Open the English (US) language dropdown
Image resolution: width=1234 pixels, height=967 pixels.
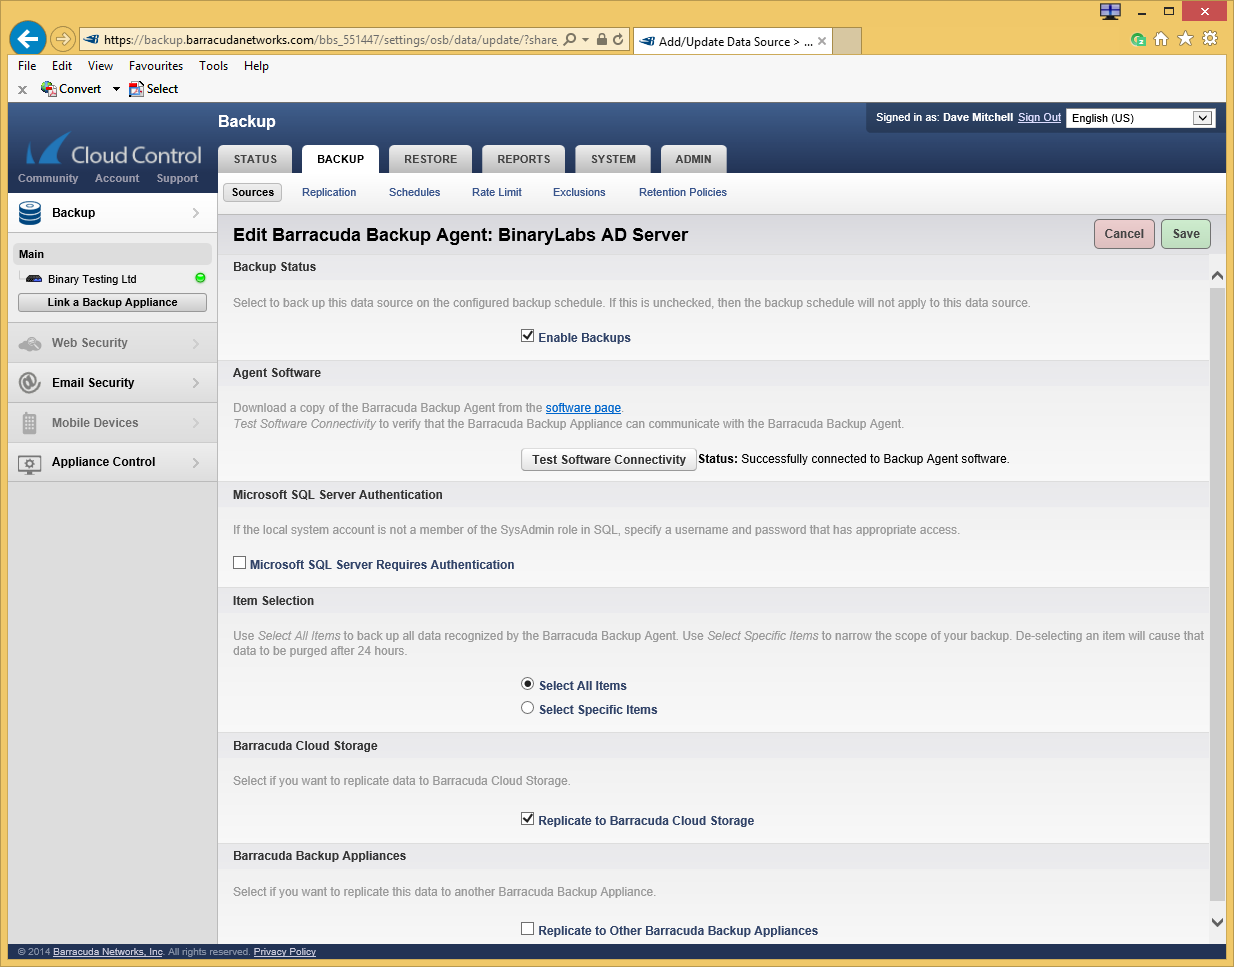click(x=1140, y=118)
